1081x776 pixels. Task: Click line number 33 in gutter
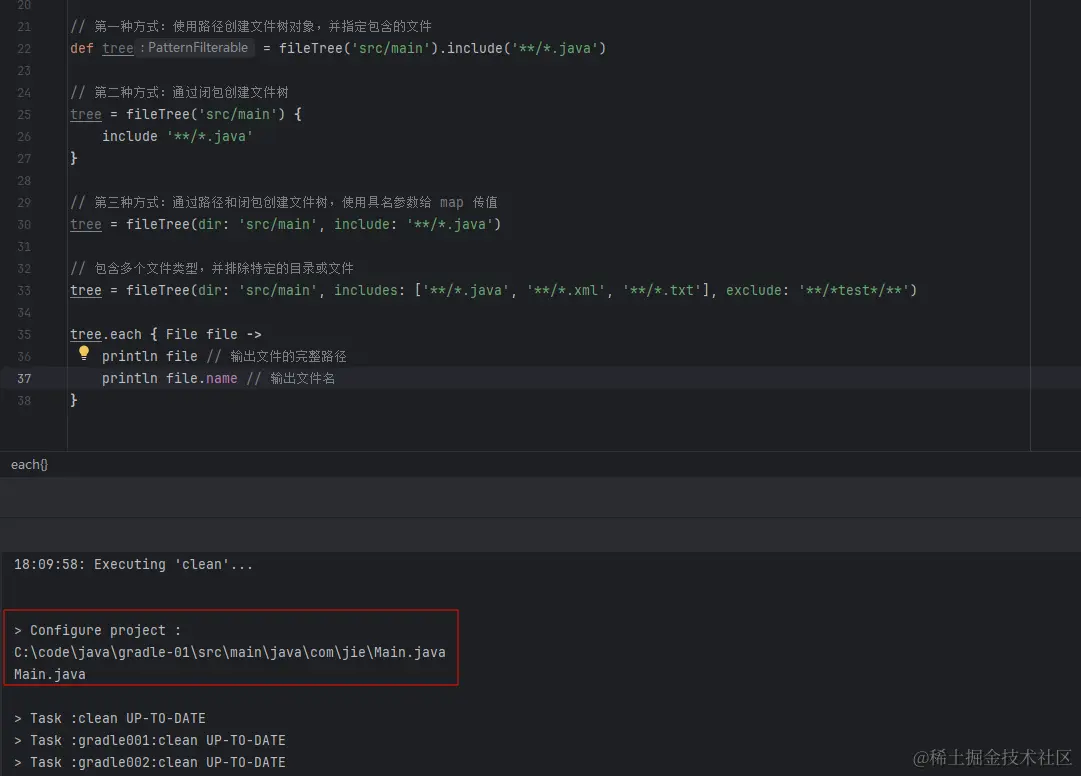click(24, 290)
